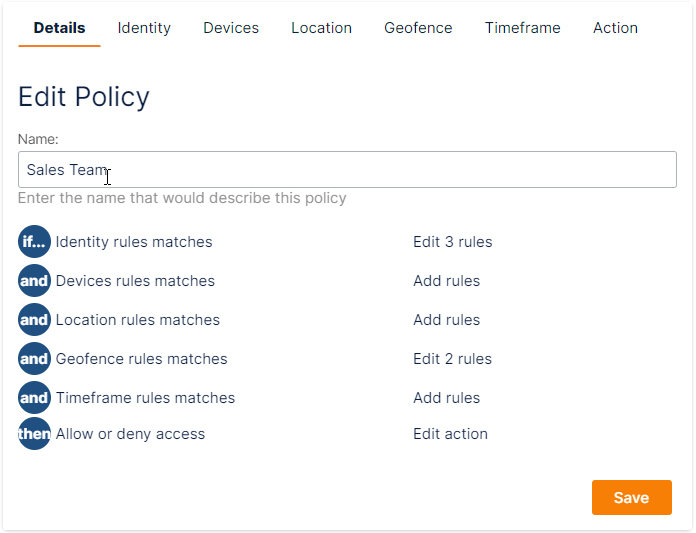Viewport: 696px width, 533px height.
Task: Save the policy with Save button
Action: [632, 497]
